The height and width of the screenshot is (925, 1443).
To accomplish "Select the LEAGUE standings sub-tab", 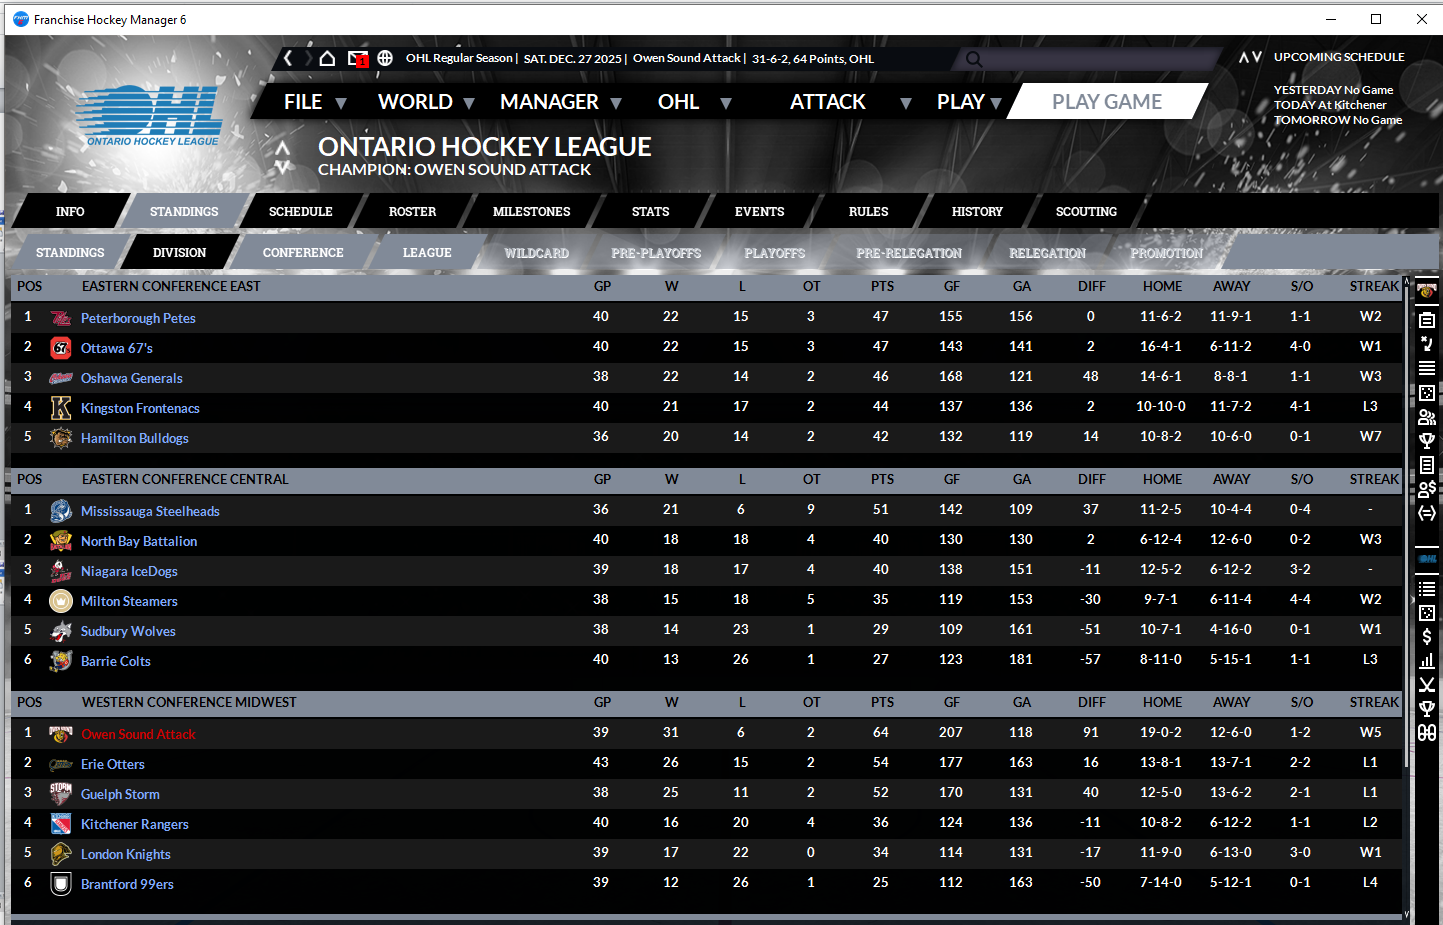I will [x=427, y=253].
